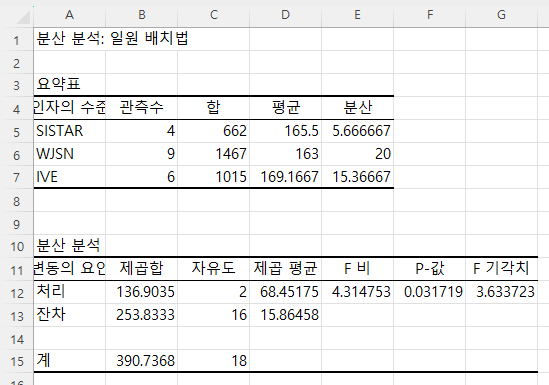Click the 자유도 header cell
The height and width of the screenshot is (385, 549).
(x=214, y=269)
